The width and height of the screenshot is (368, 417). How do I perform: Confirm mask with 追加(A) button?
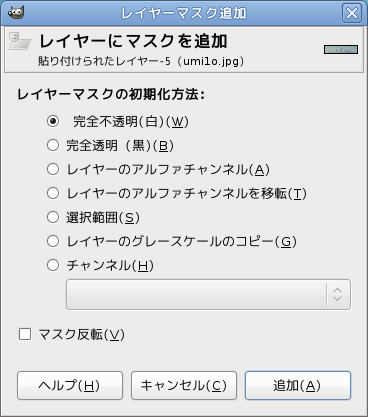pyautogui.click(x=298, y=386)
